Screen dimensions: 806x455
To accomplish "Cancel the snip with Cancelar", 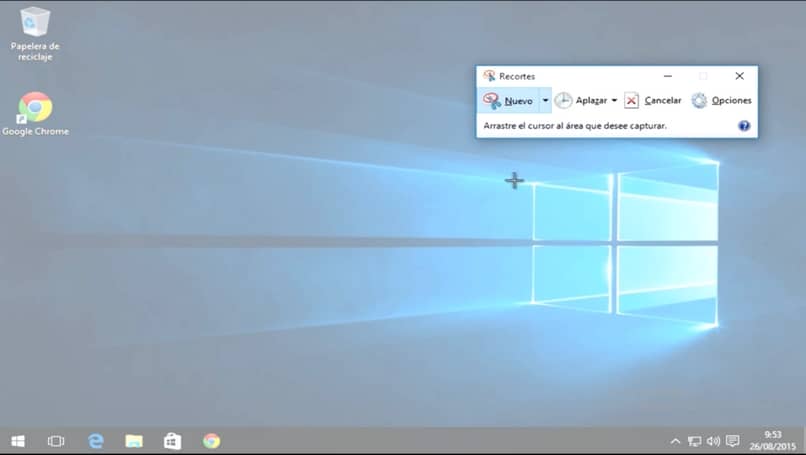I will pos(653,101).
